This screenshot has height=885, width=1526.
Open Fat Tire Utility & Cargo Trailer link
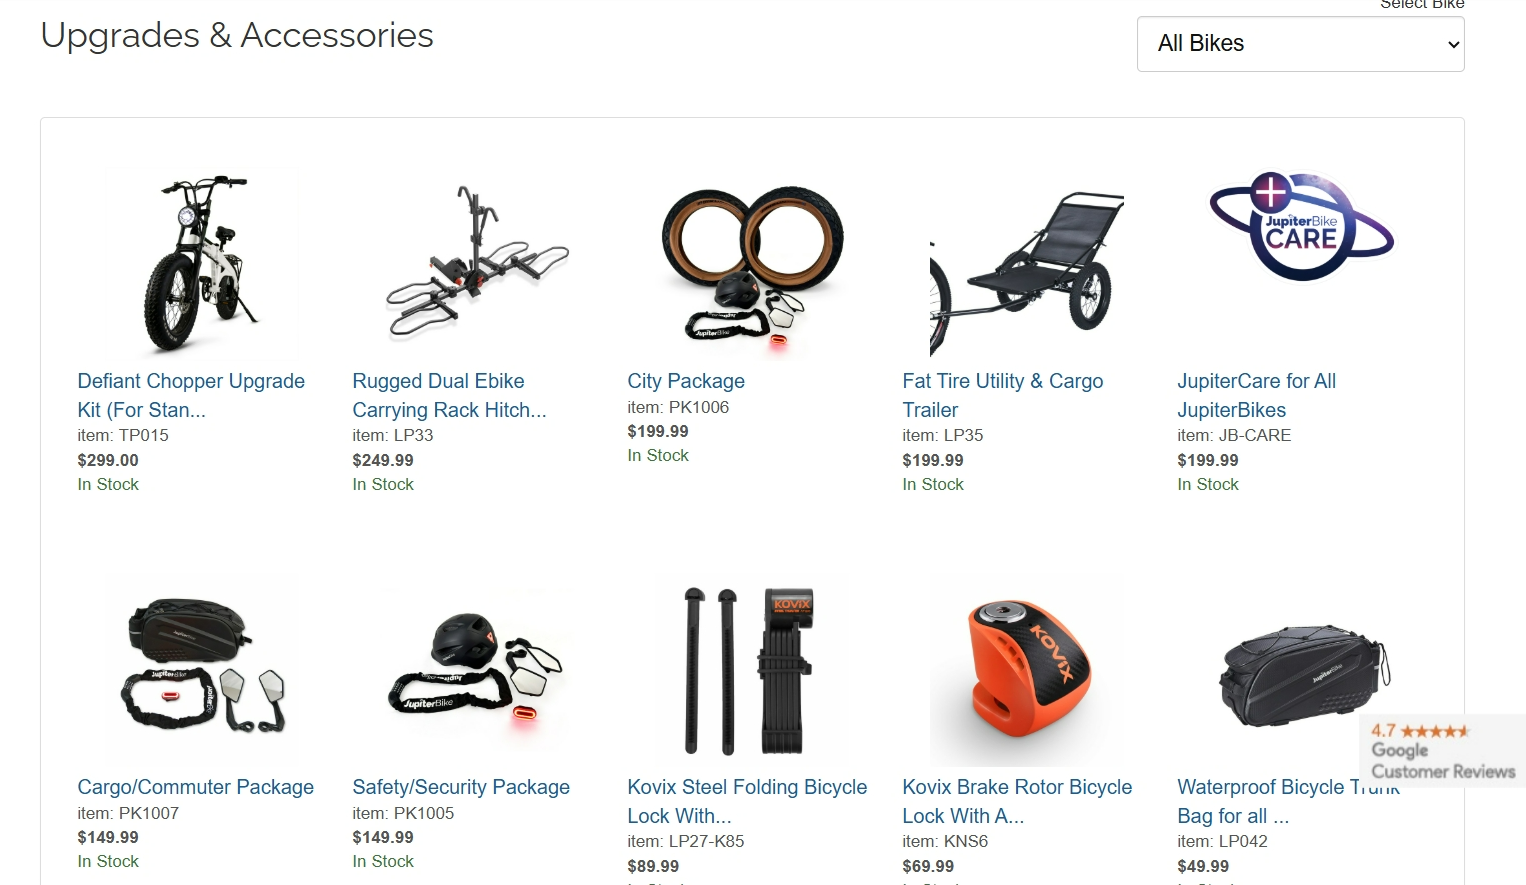[1002, 395]
